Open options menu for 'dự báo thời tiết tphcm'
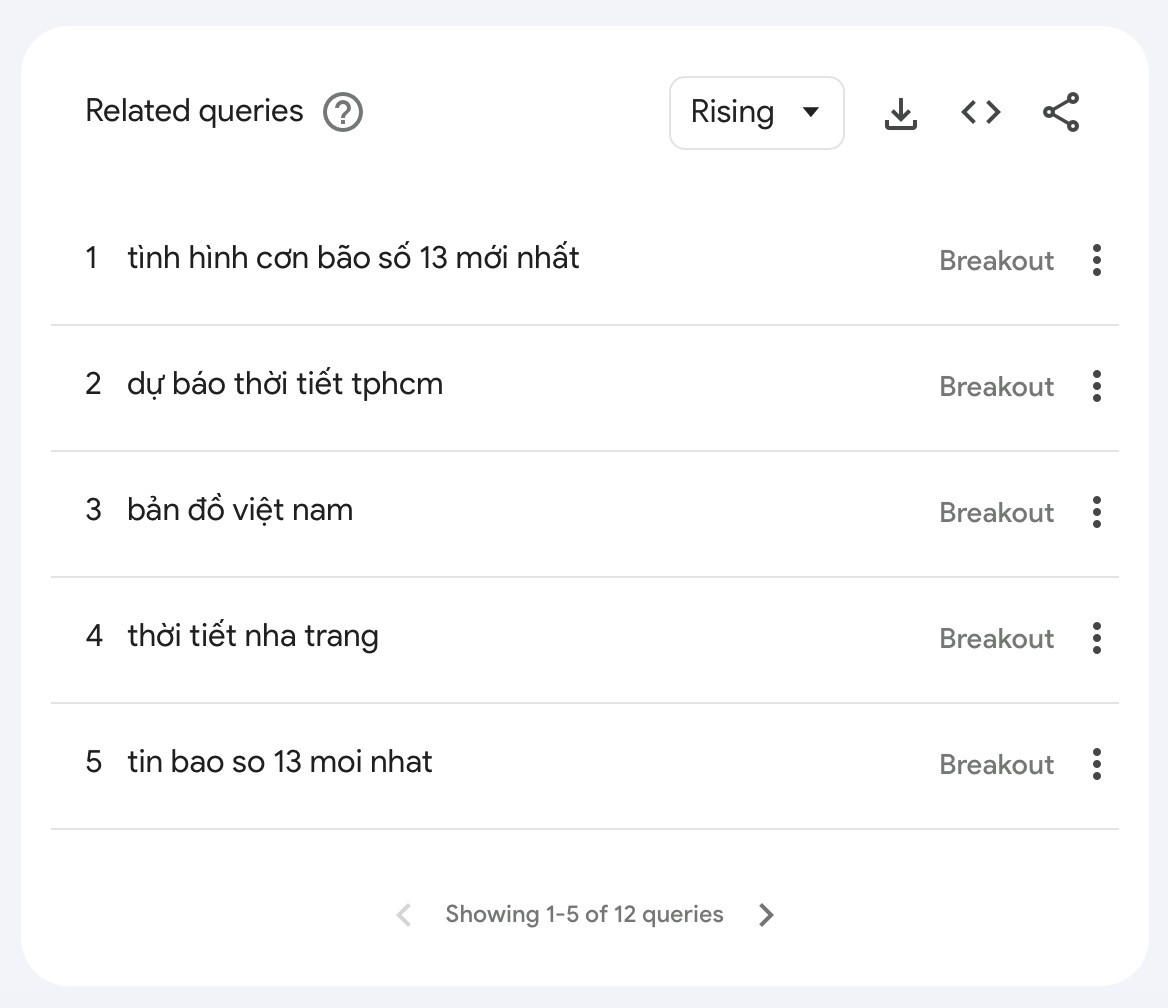1168x1008 pixels. pyautogui.click(x=1096, y=386)
